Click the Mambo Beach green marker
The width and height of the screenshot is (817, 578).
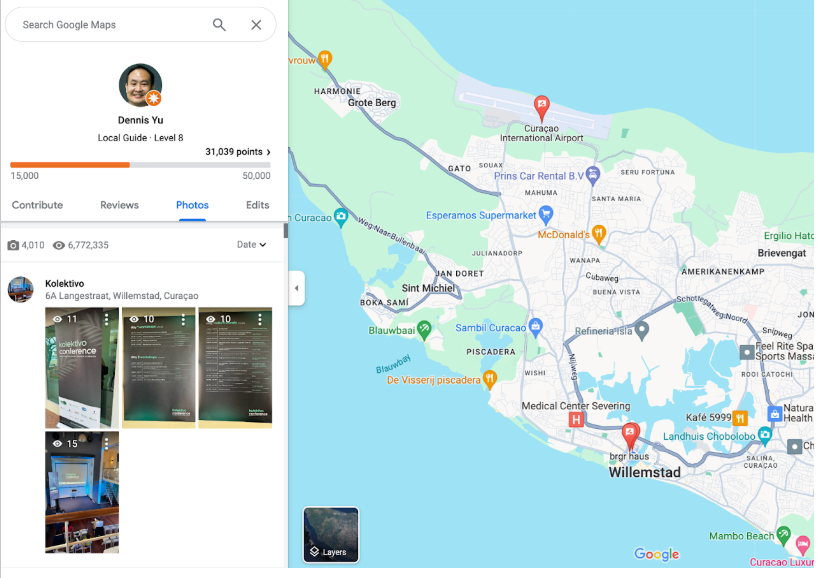click(783, 535)
